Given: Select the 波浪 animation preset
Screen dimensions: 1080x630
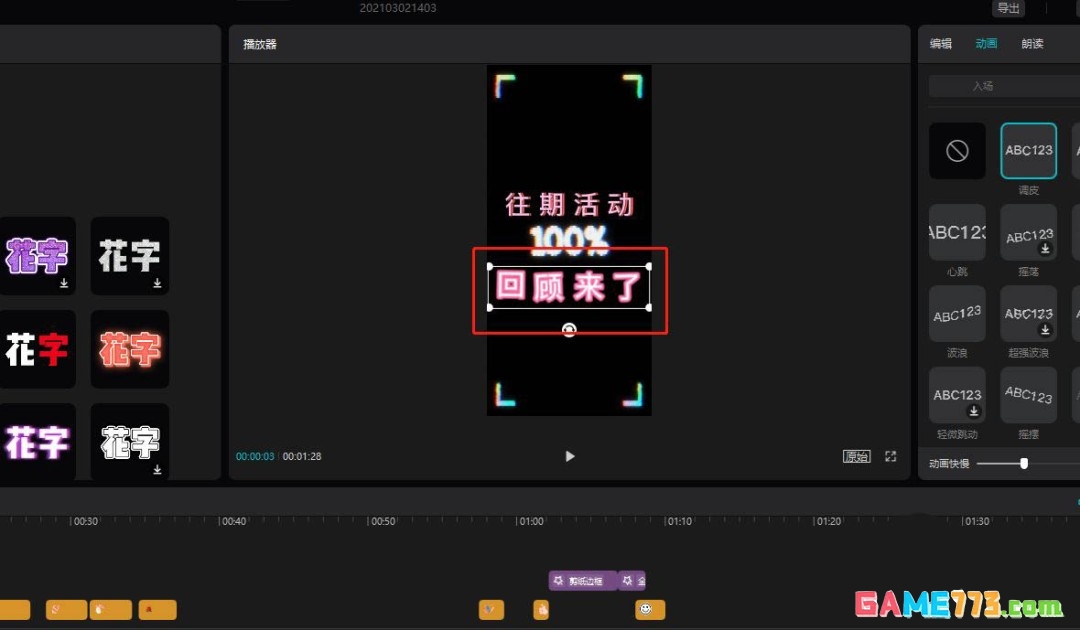Looking at the screenshot, I should tap(957, 313).
